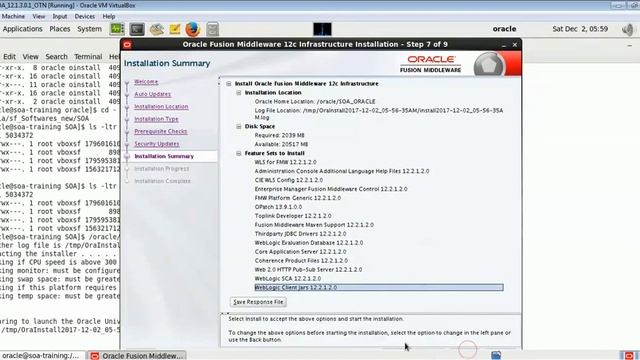Select FMW Platform Generic 12.2.1.2.0 row
This screenshot has width=640, height=360.
[298, 198]
